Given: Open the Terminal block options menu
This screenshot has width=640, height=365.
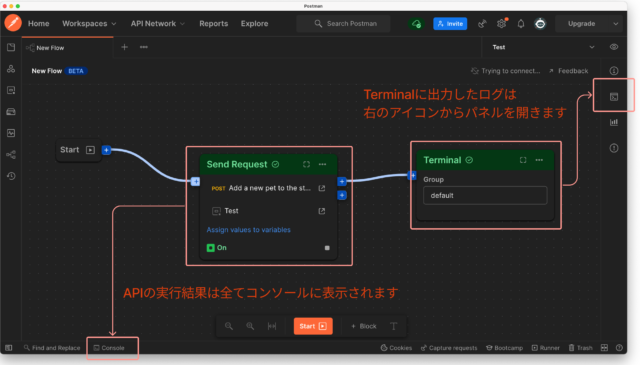Looking at the screenshot, I should tap(539, 160).
